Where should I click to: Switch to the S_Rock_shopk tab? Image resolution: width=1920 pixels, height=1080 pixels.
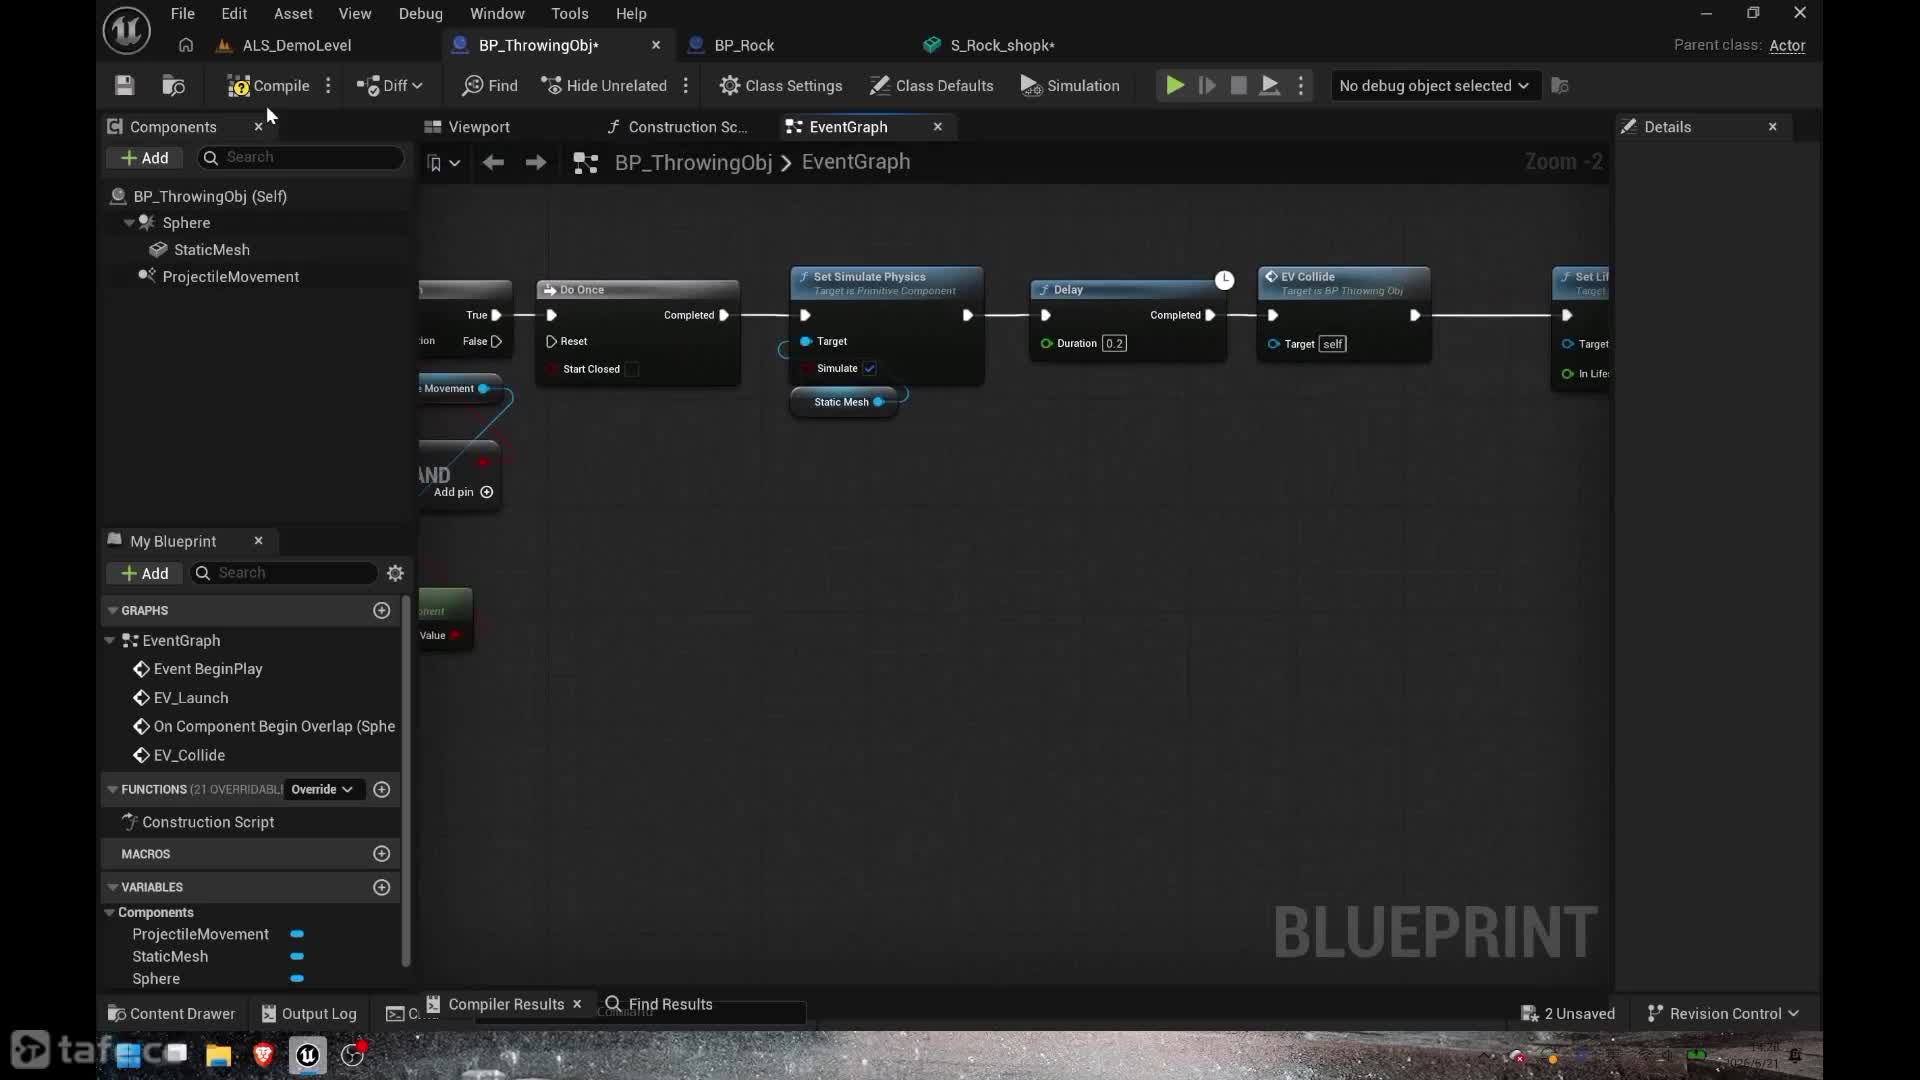tap(1002, 45)
